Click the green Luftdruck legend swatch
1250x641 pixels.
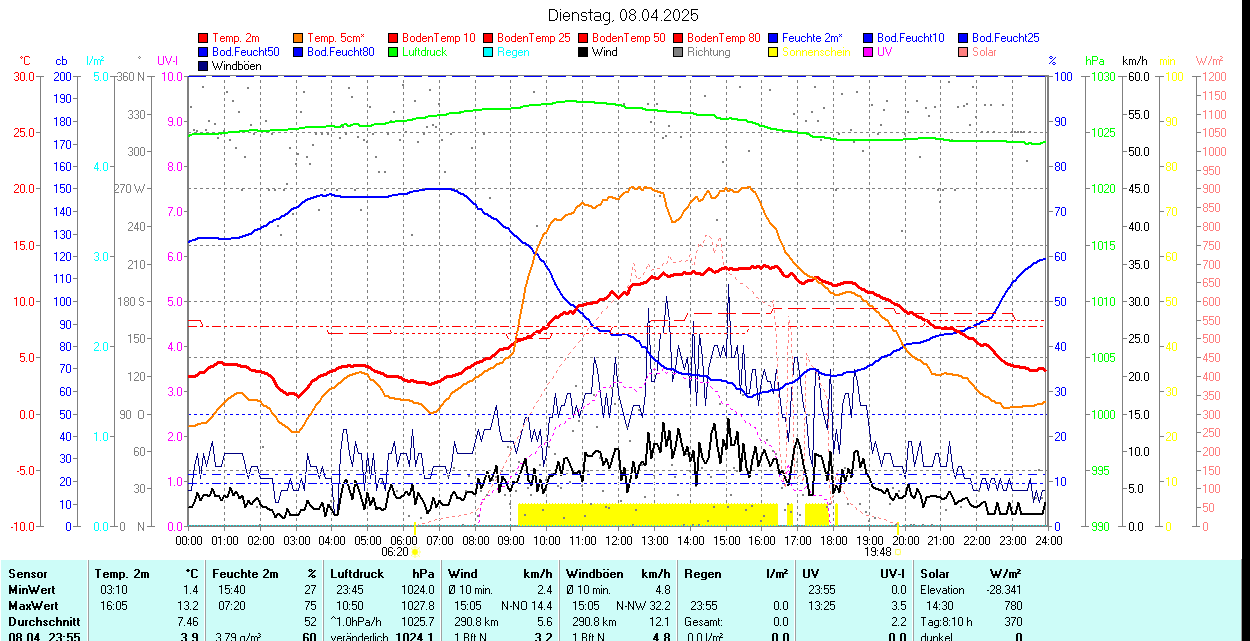point(393,52)
